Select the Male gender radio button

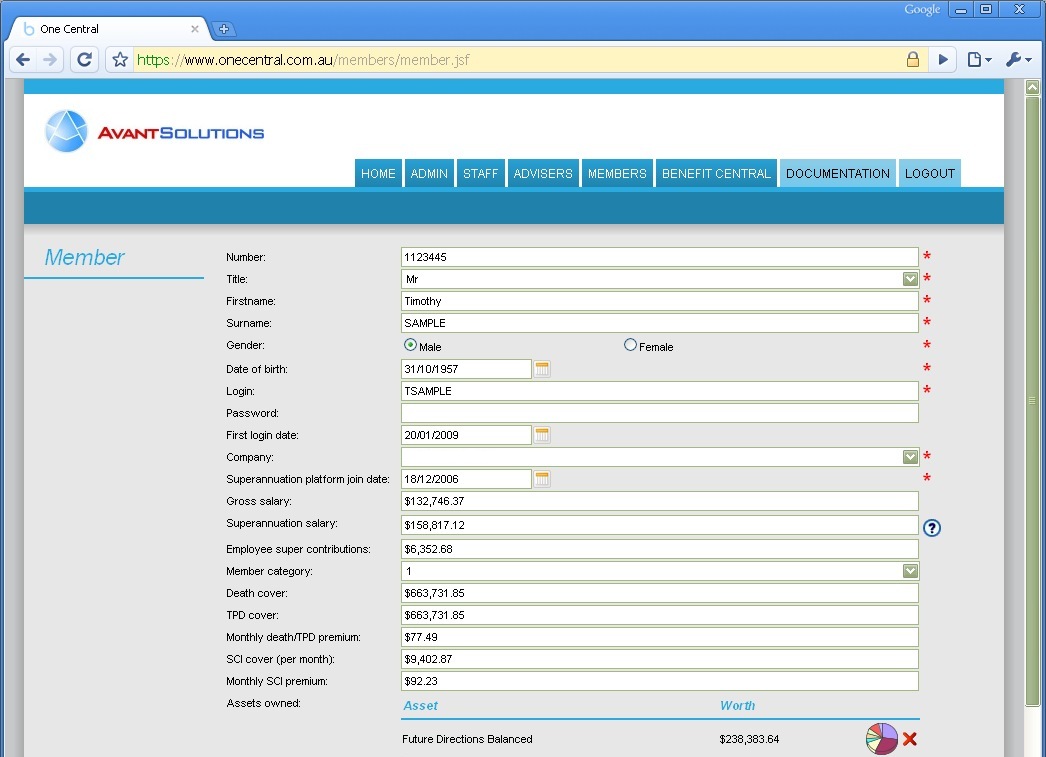tap(410, 345)
